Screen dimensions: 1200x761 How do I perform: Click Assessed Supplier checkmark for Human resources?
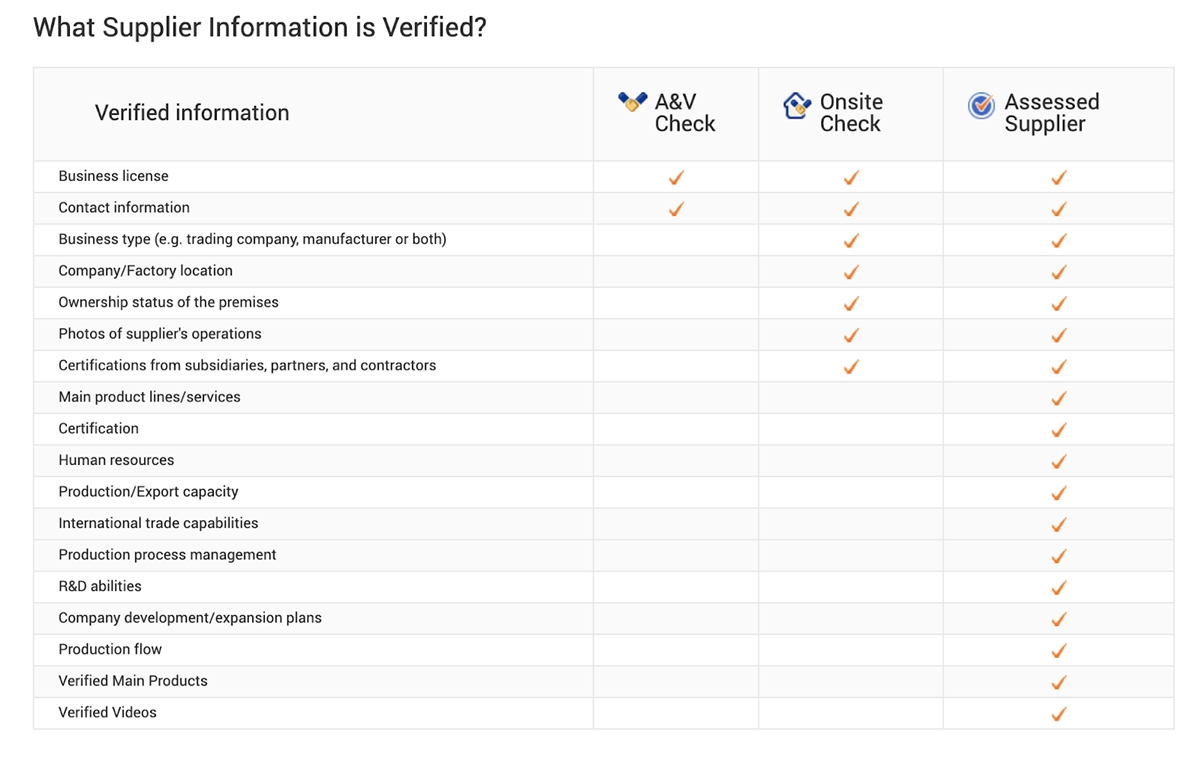1059,462
